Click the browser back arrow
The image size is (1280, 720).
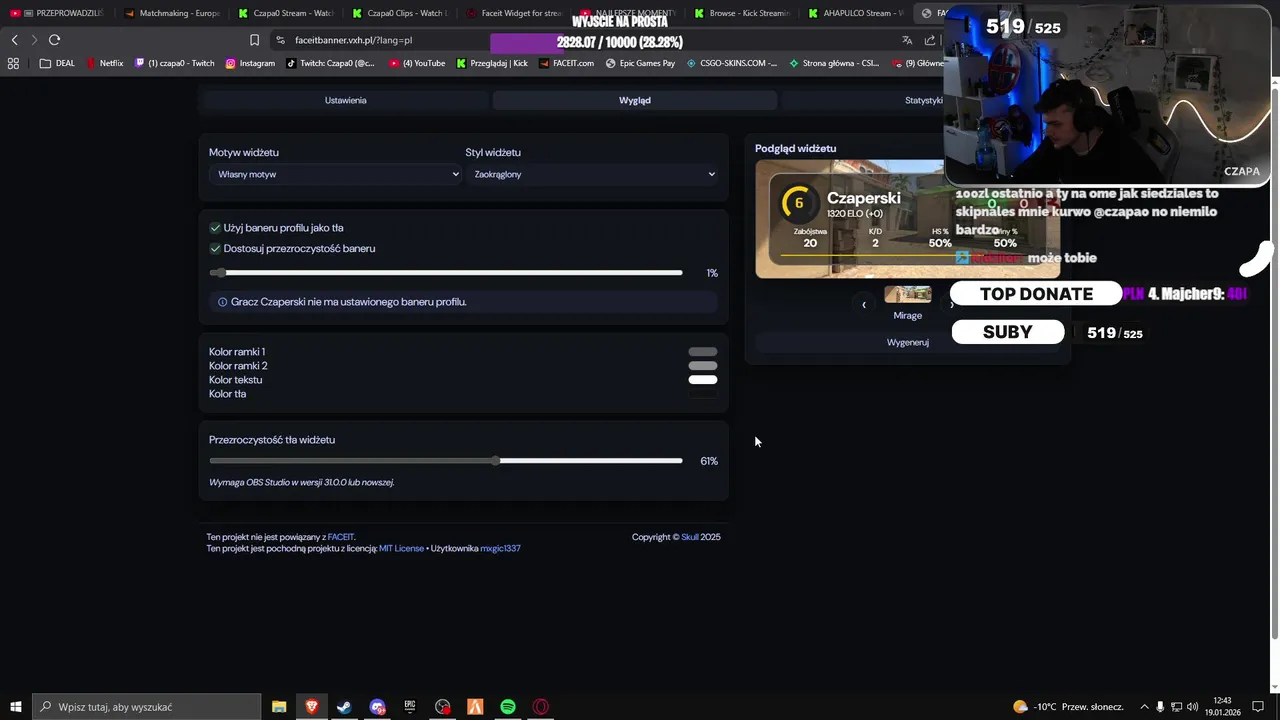(14, 40)
